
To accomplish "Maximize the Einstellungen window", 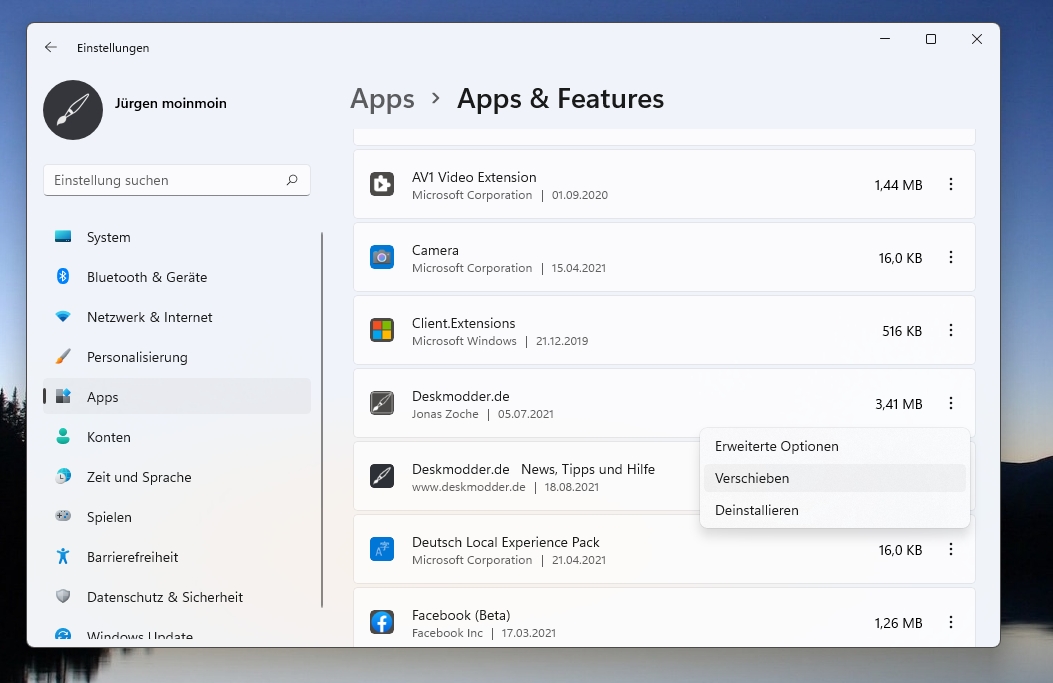I will pyautogui.click(x=931, y=39).
